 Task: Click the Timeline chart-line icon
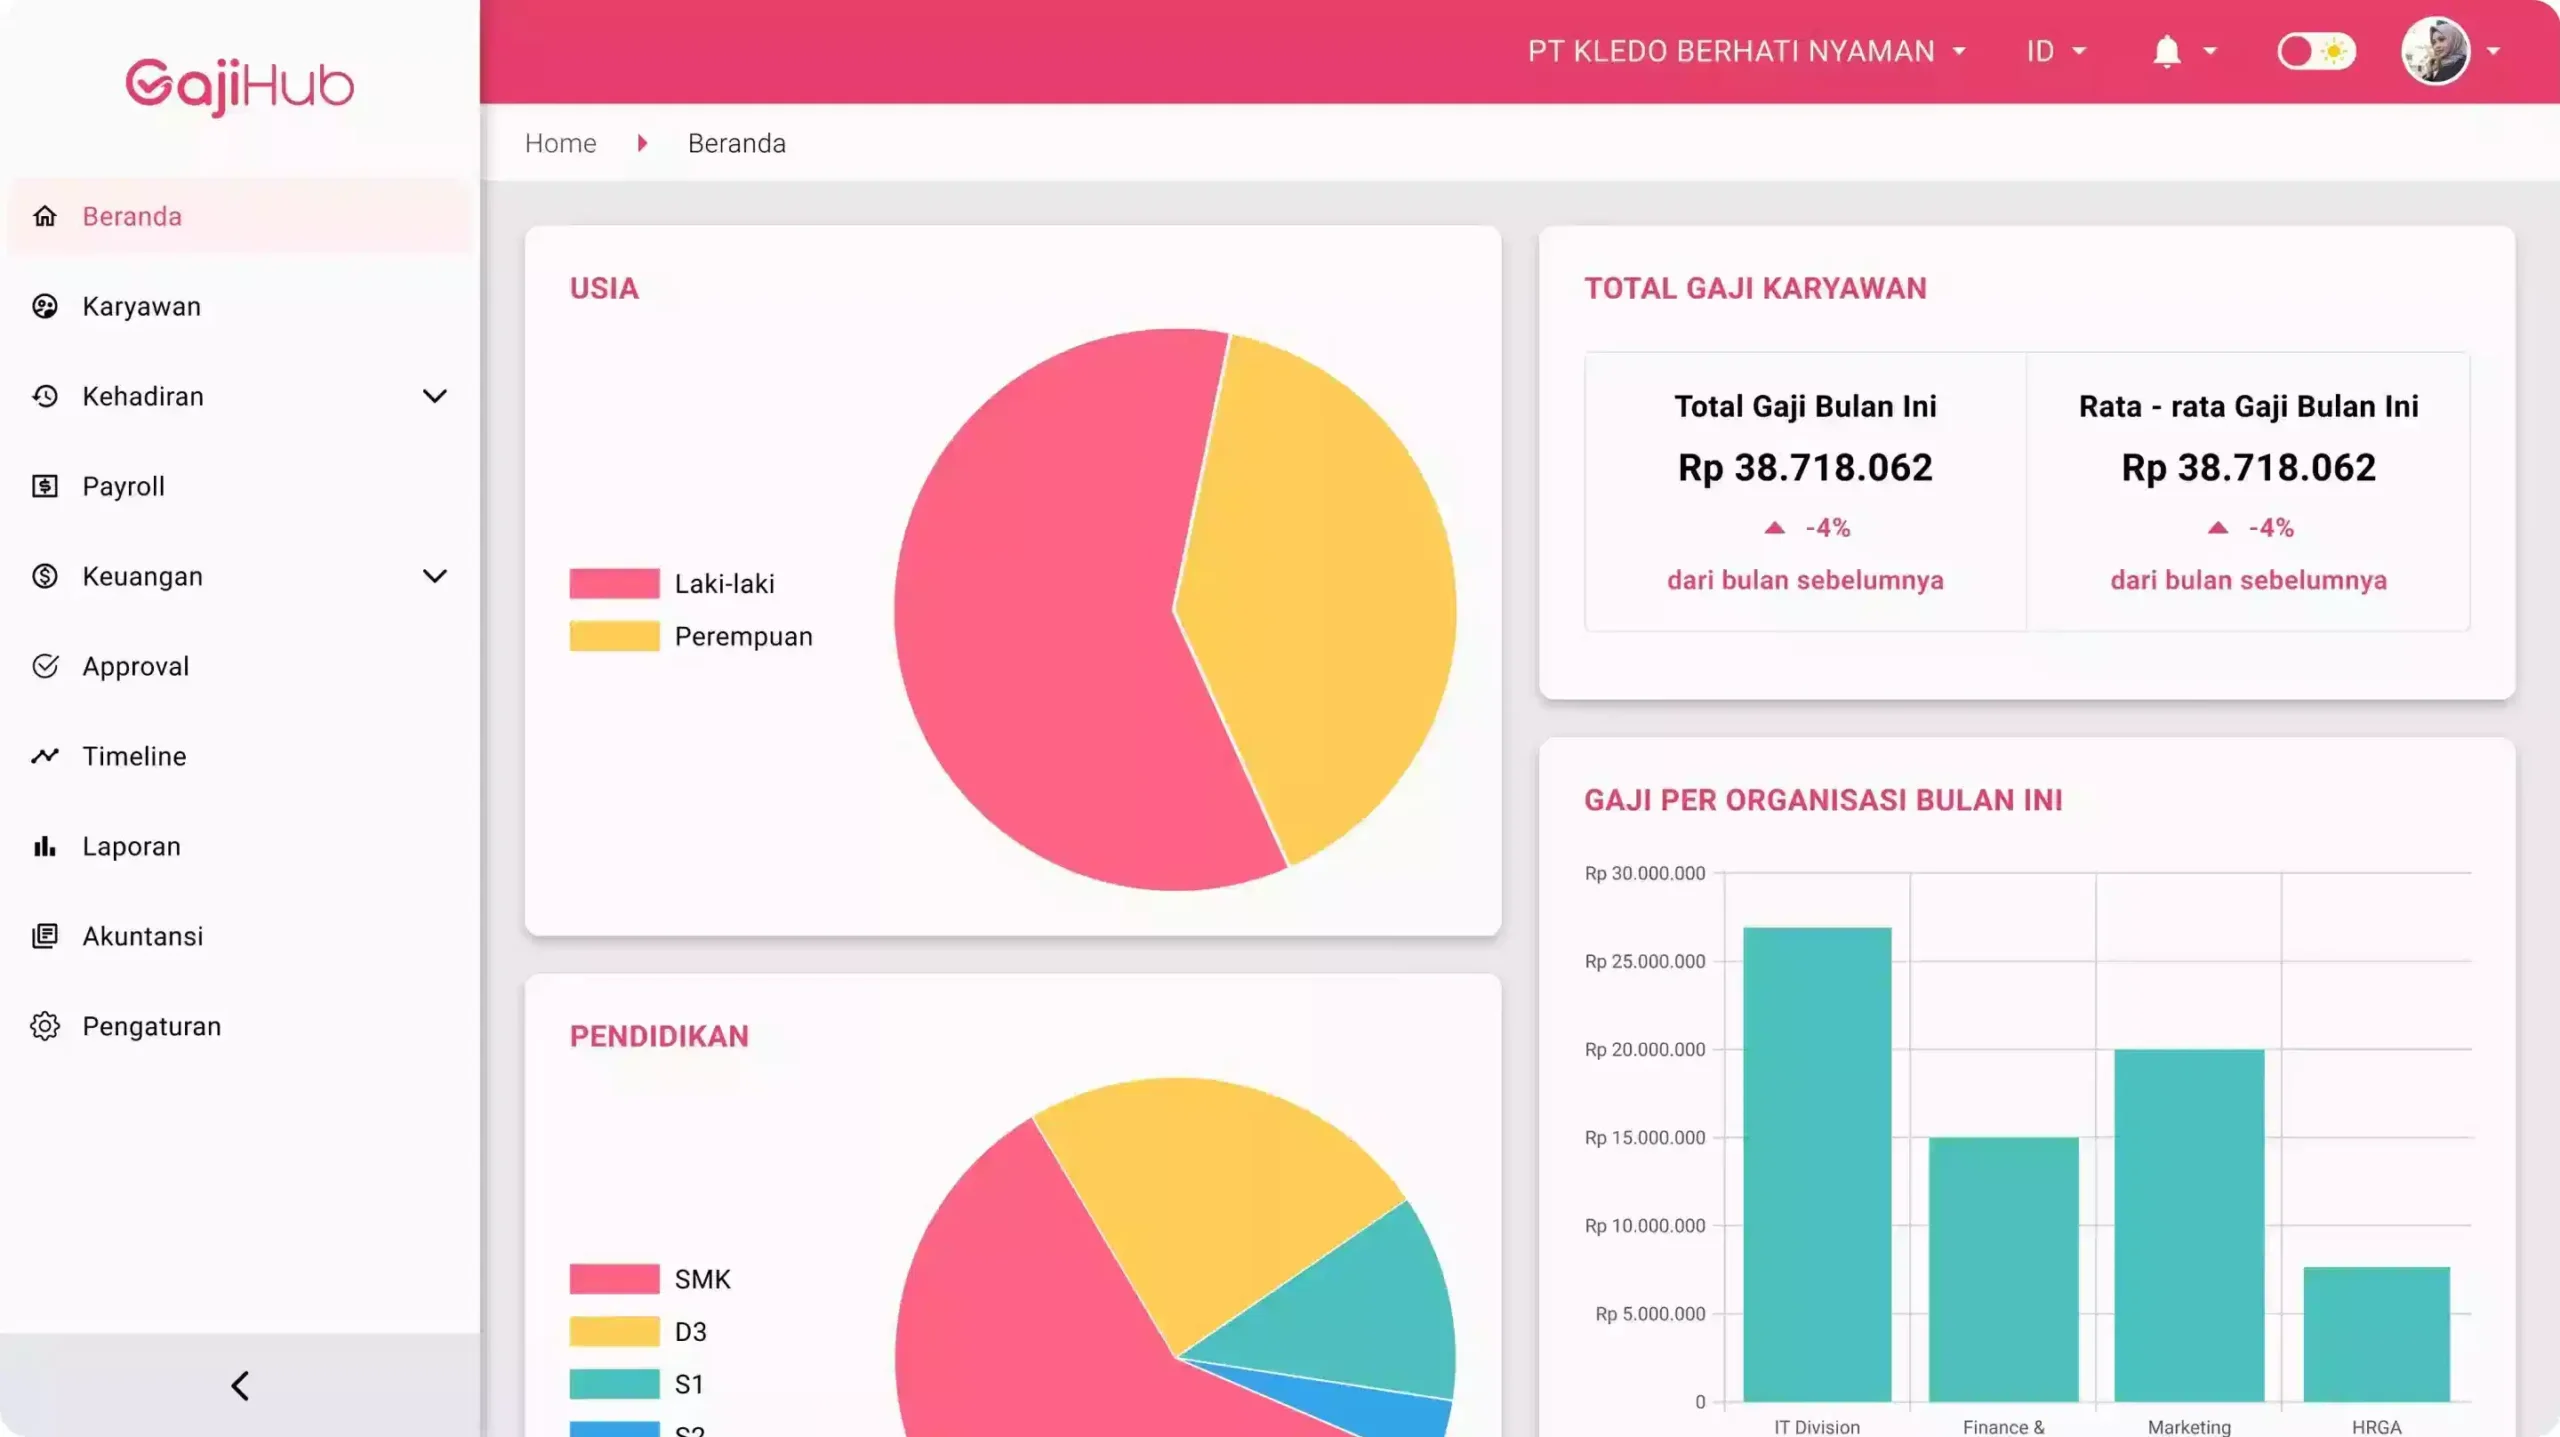point(45,756)
